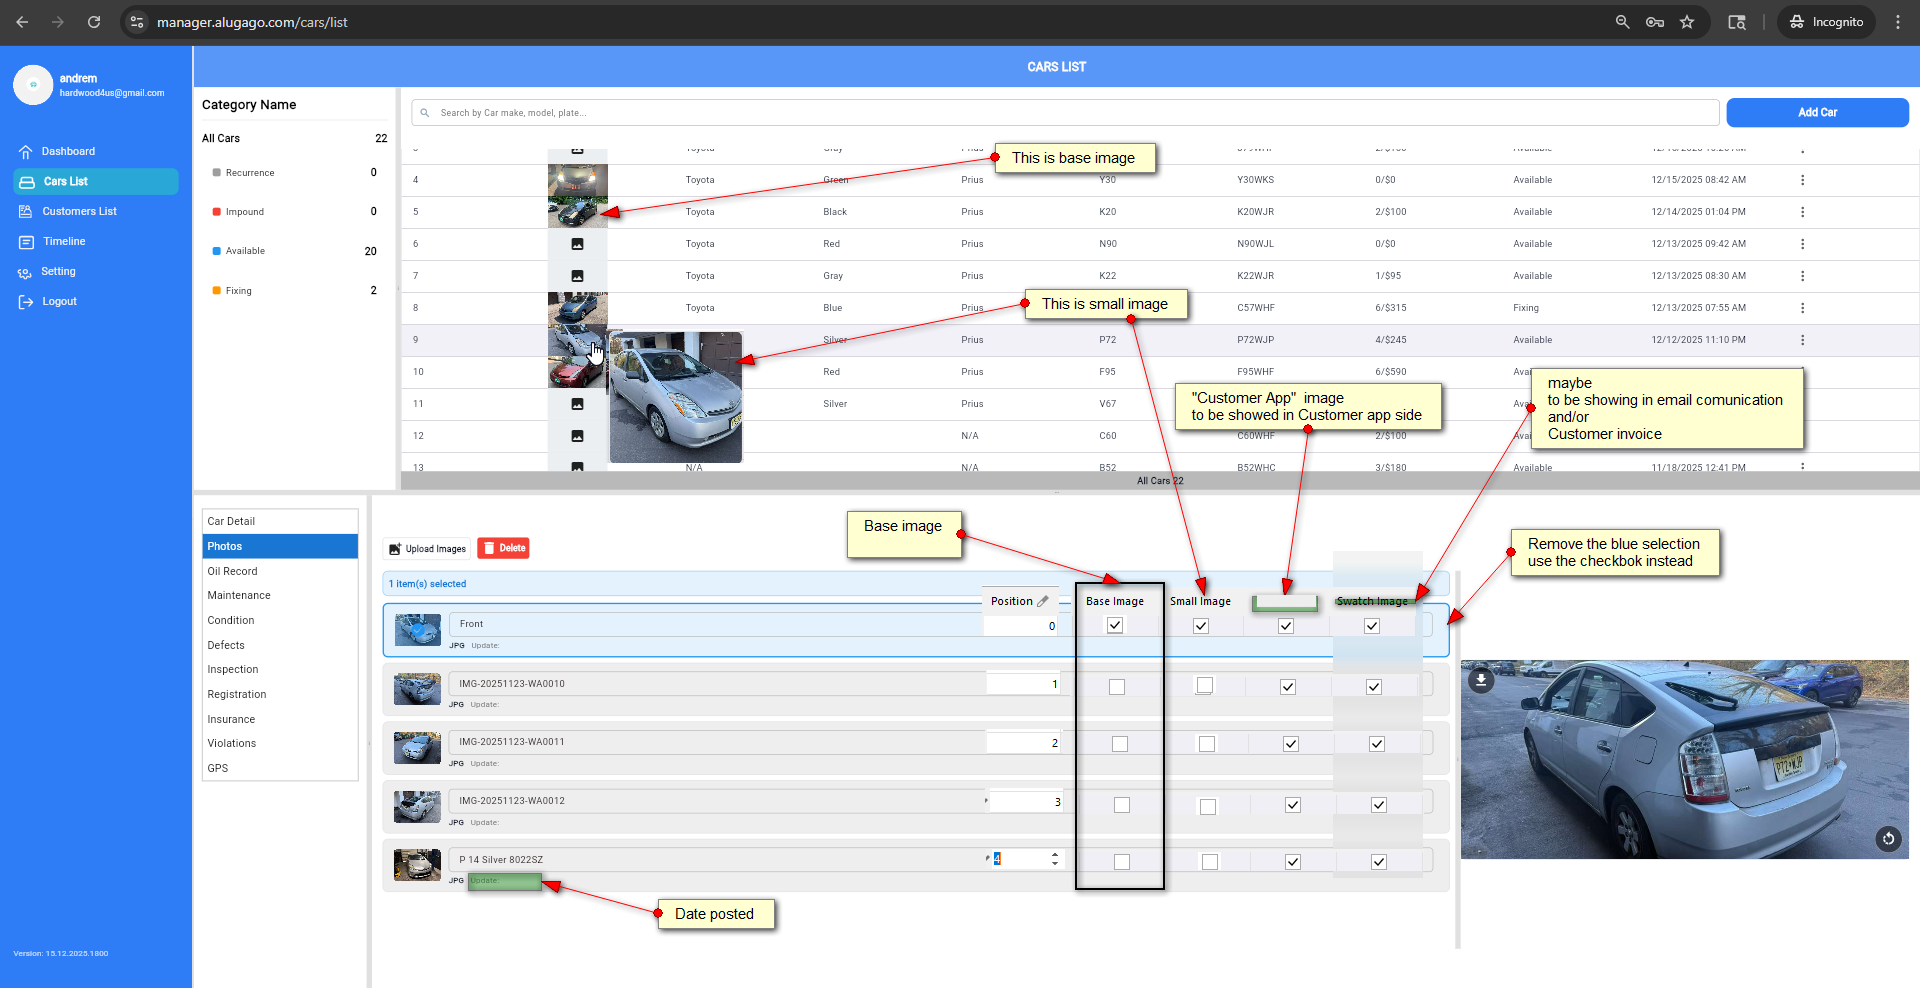Open the Dashboard page from the sidebar
1920x988 pixels.
pos(68,152)
